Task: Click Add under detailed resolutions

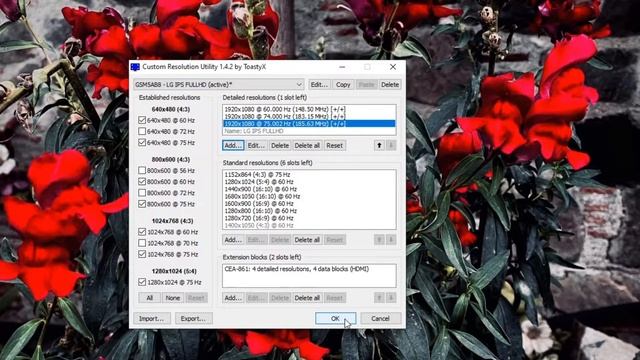Action: coord(233,145)
